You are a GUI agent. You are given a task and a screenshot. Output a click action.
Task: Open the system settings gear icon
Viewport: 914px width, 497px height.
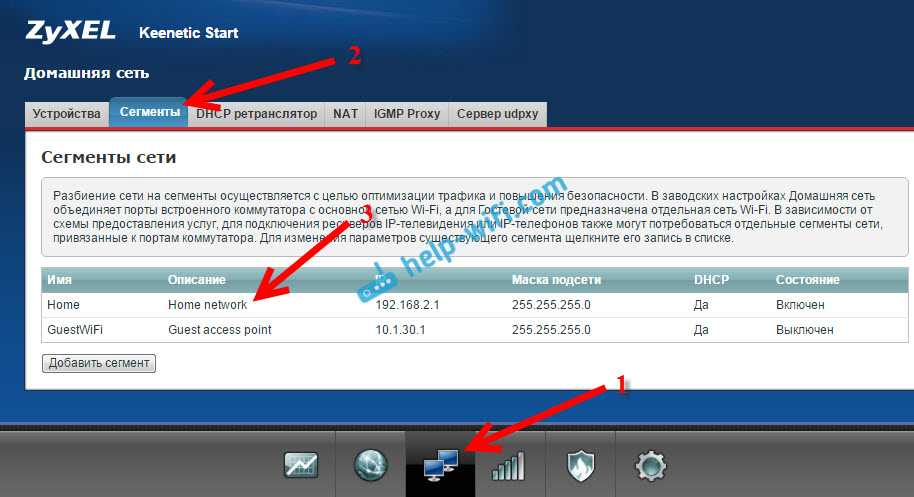tap(650, 465)
